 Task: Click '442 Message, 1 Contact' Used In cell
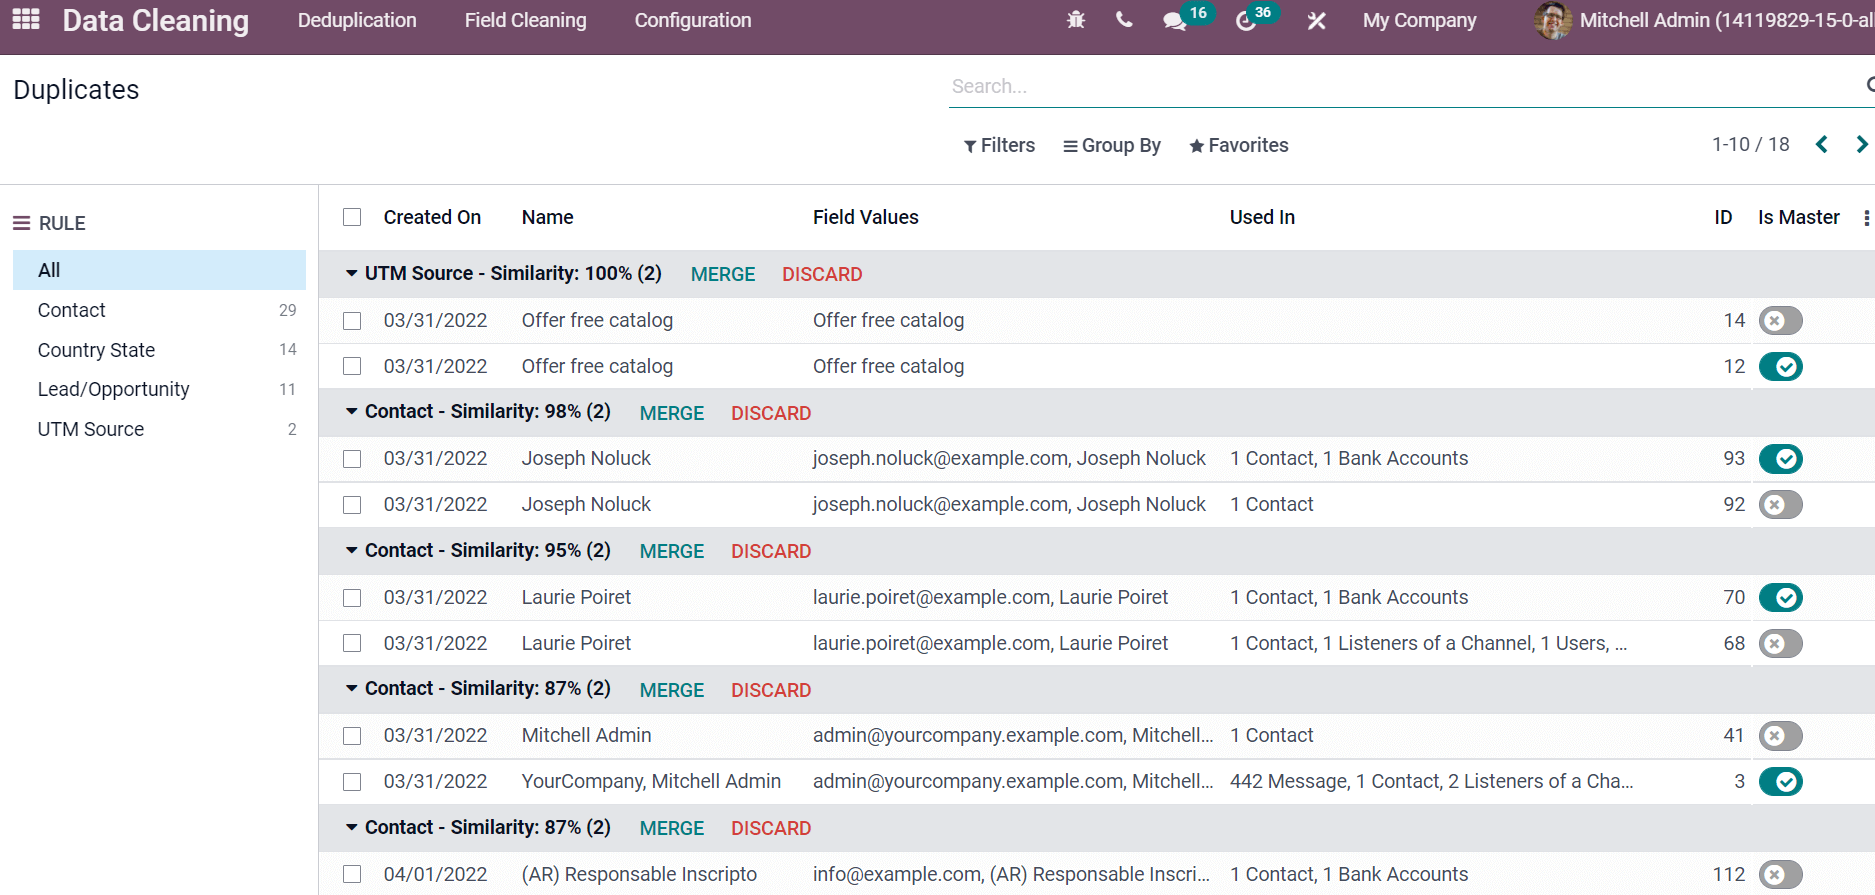pyautogui.click(x=1431, y=781)
